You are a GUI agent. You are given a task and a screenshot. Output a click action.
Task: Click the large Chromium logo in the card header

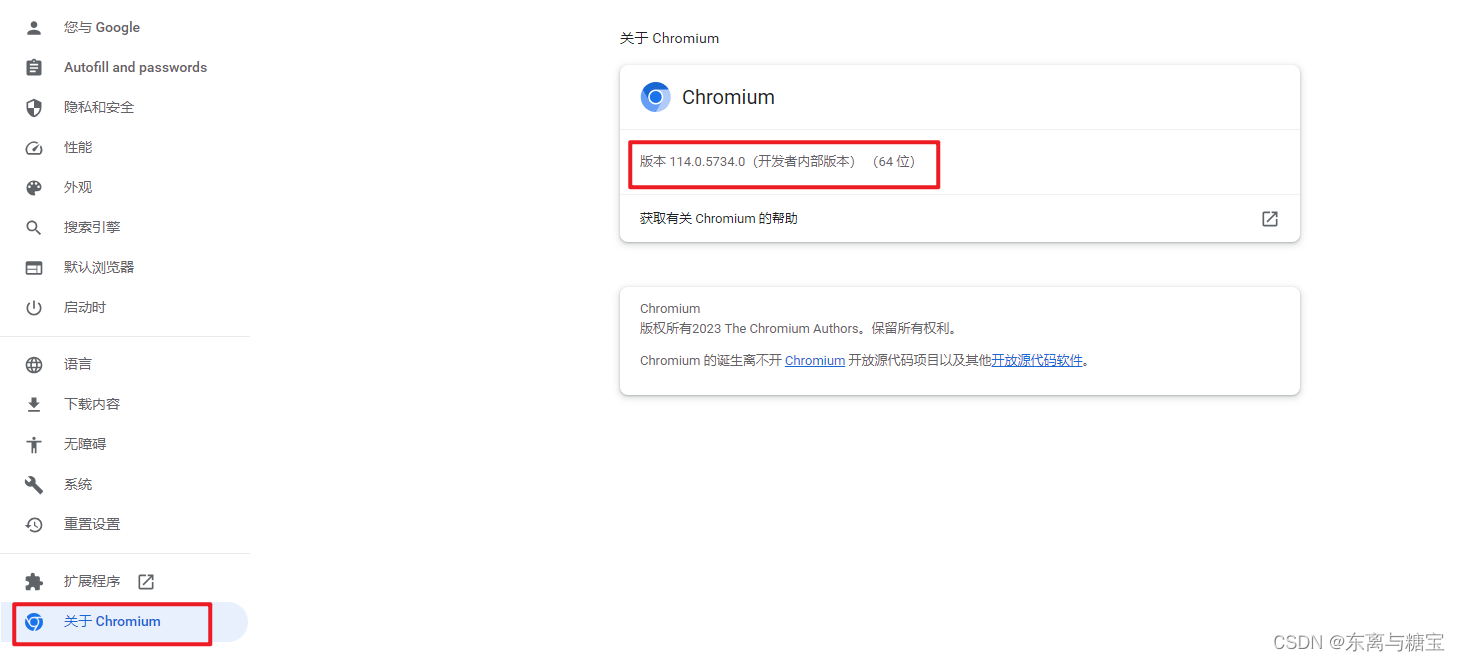coord(656,97)
